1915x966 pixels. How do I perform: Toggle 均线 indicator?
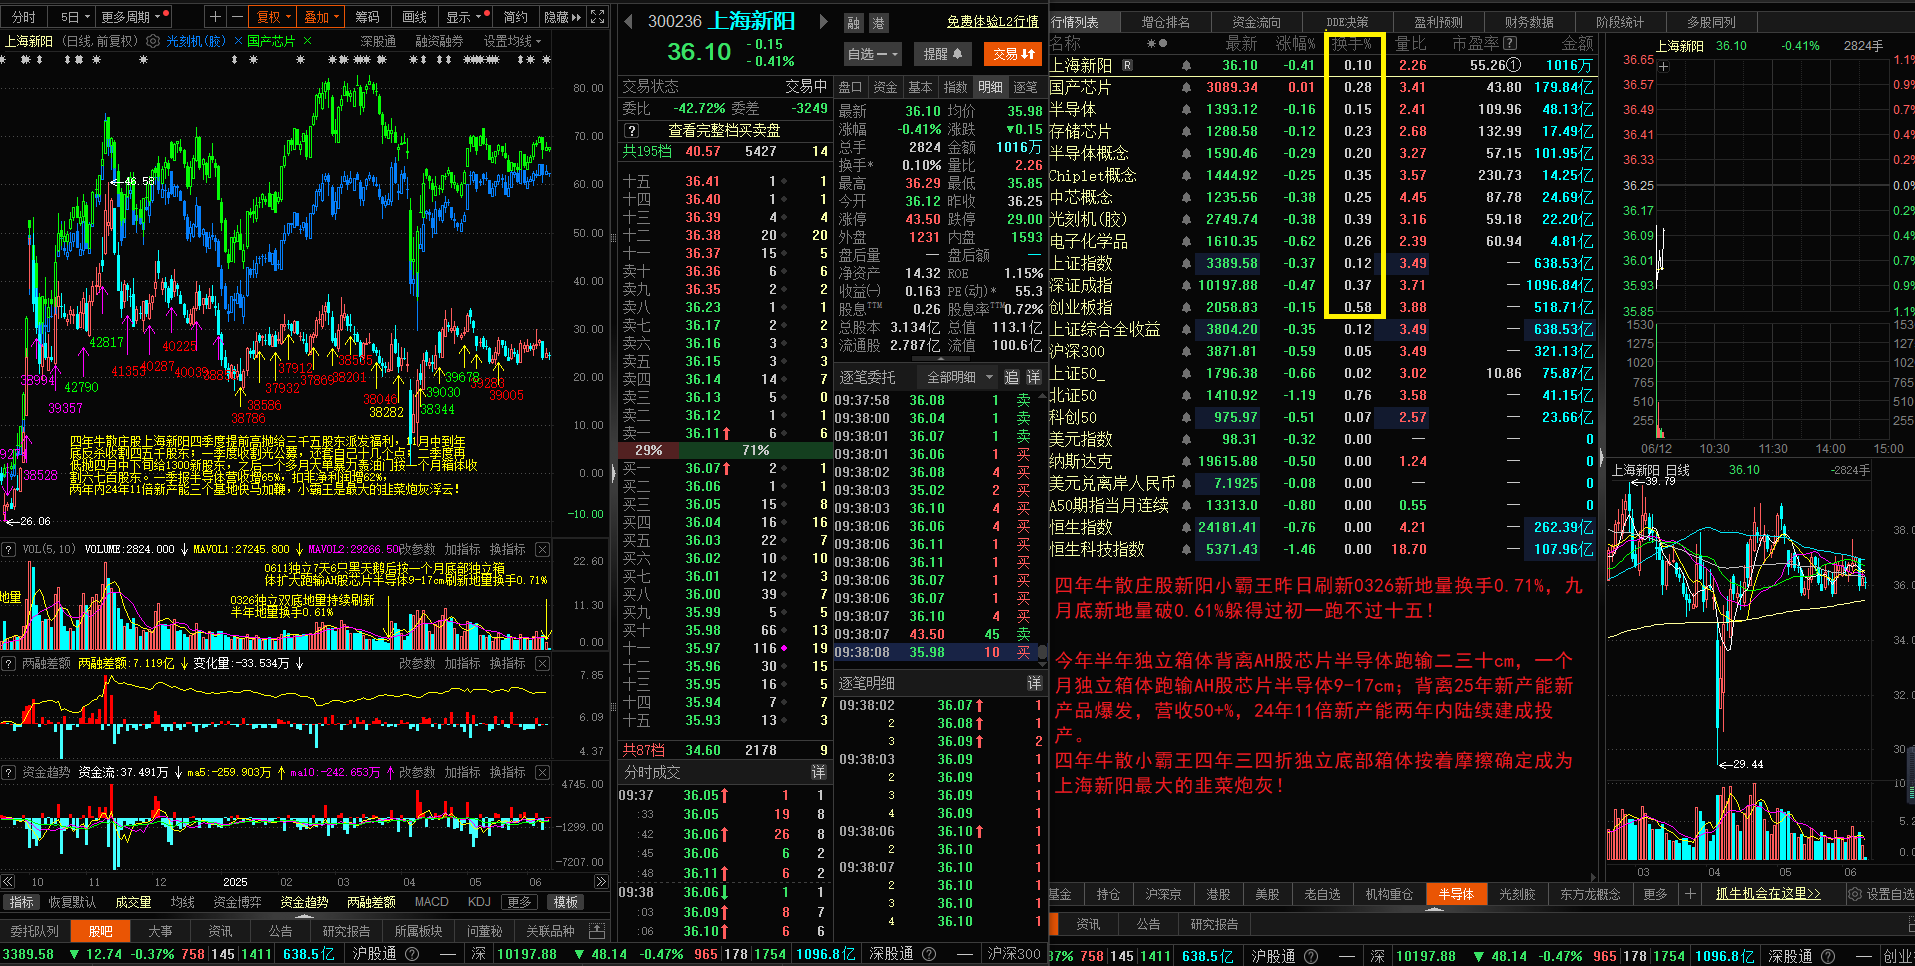tap(183, 902)
